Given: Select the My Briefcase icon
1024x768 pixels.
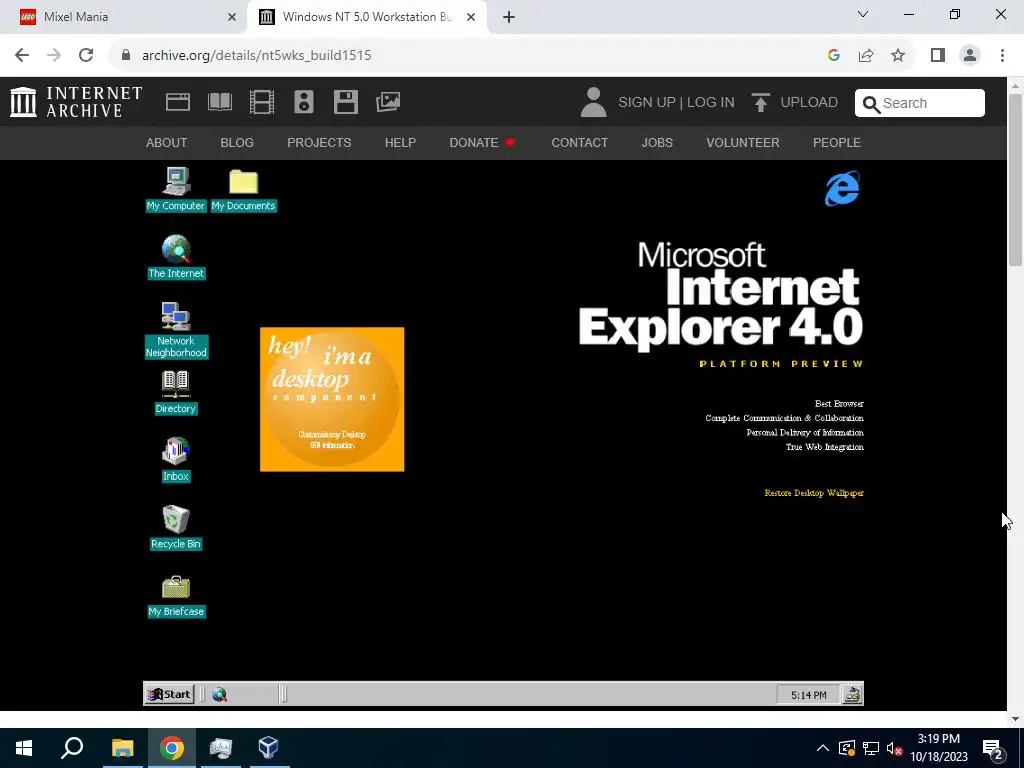Looking at the screenshot, I should (x=176, y=596).
